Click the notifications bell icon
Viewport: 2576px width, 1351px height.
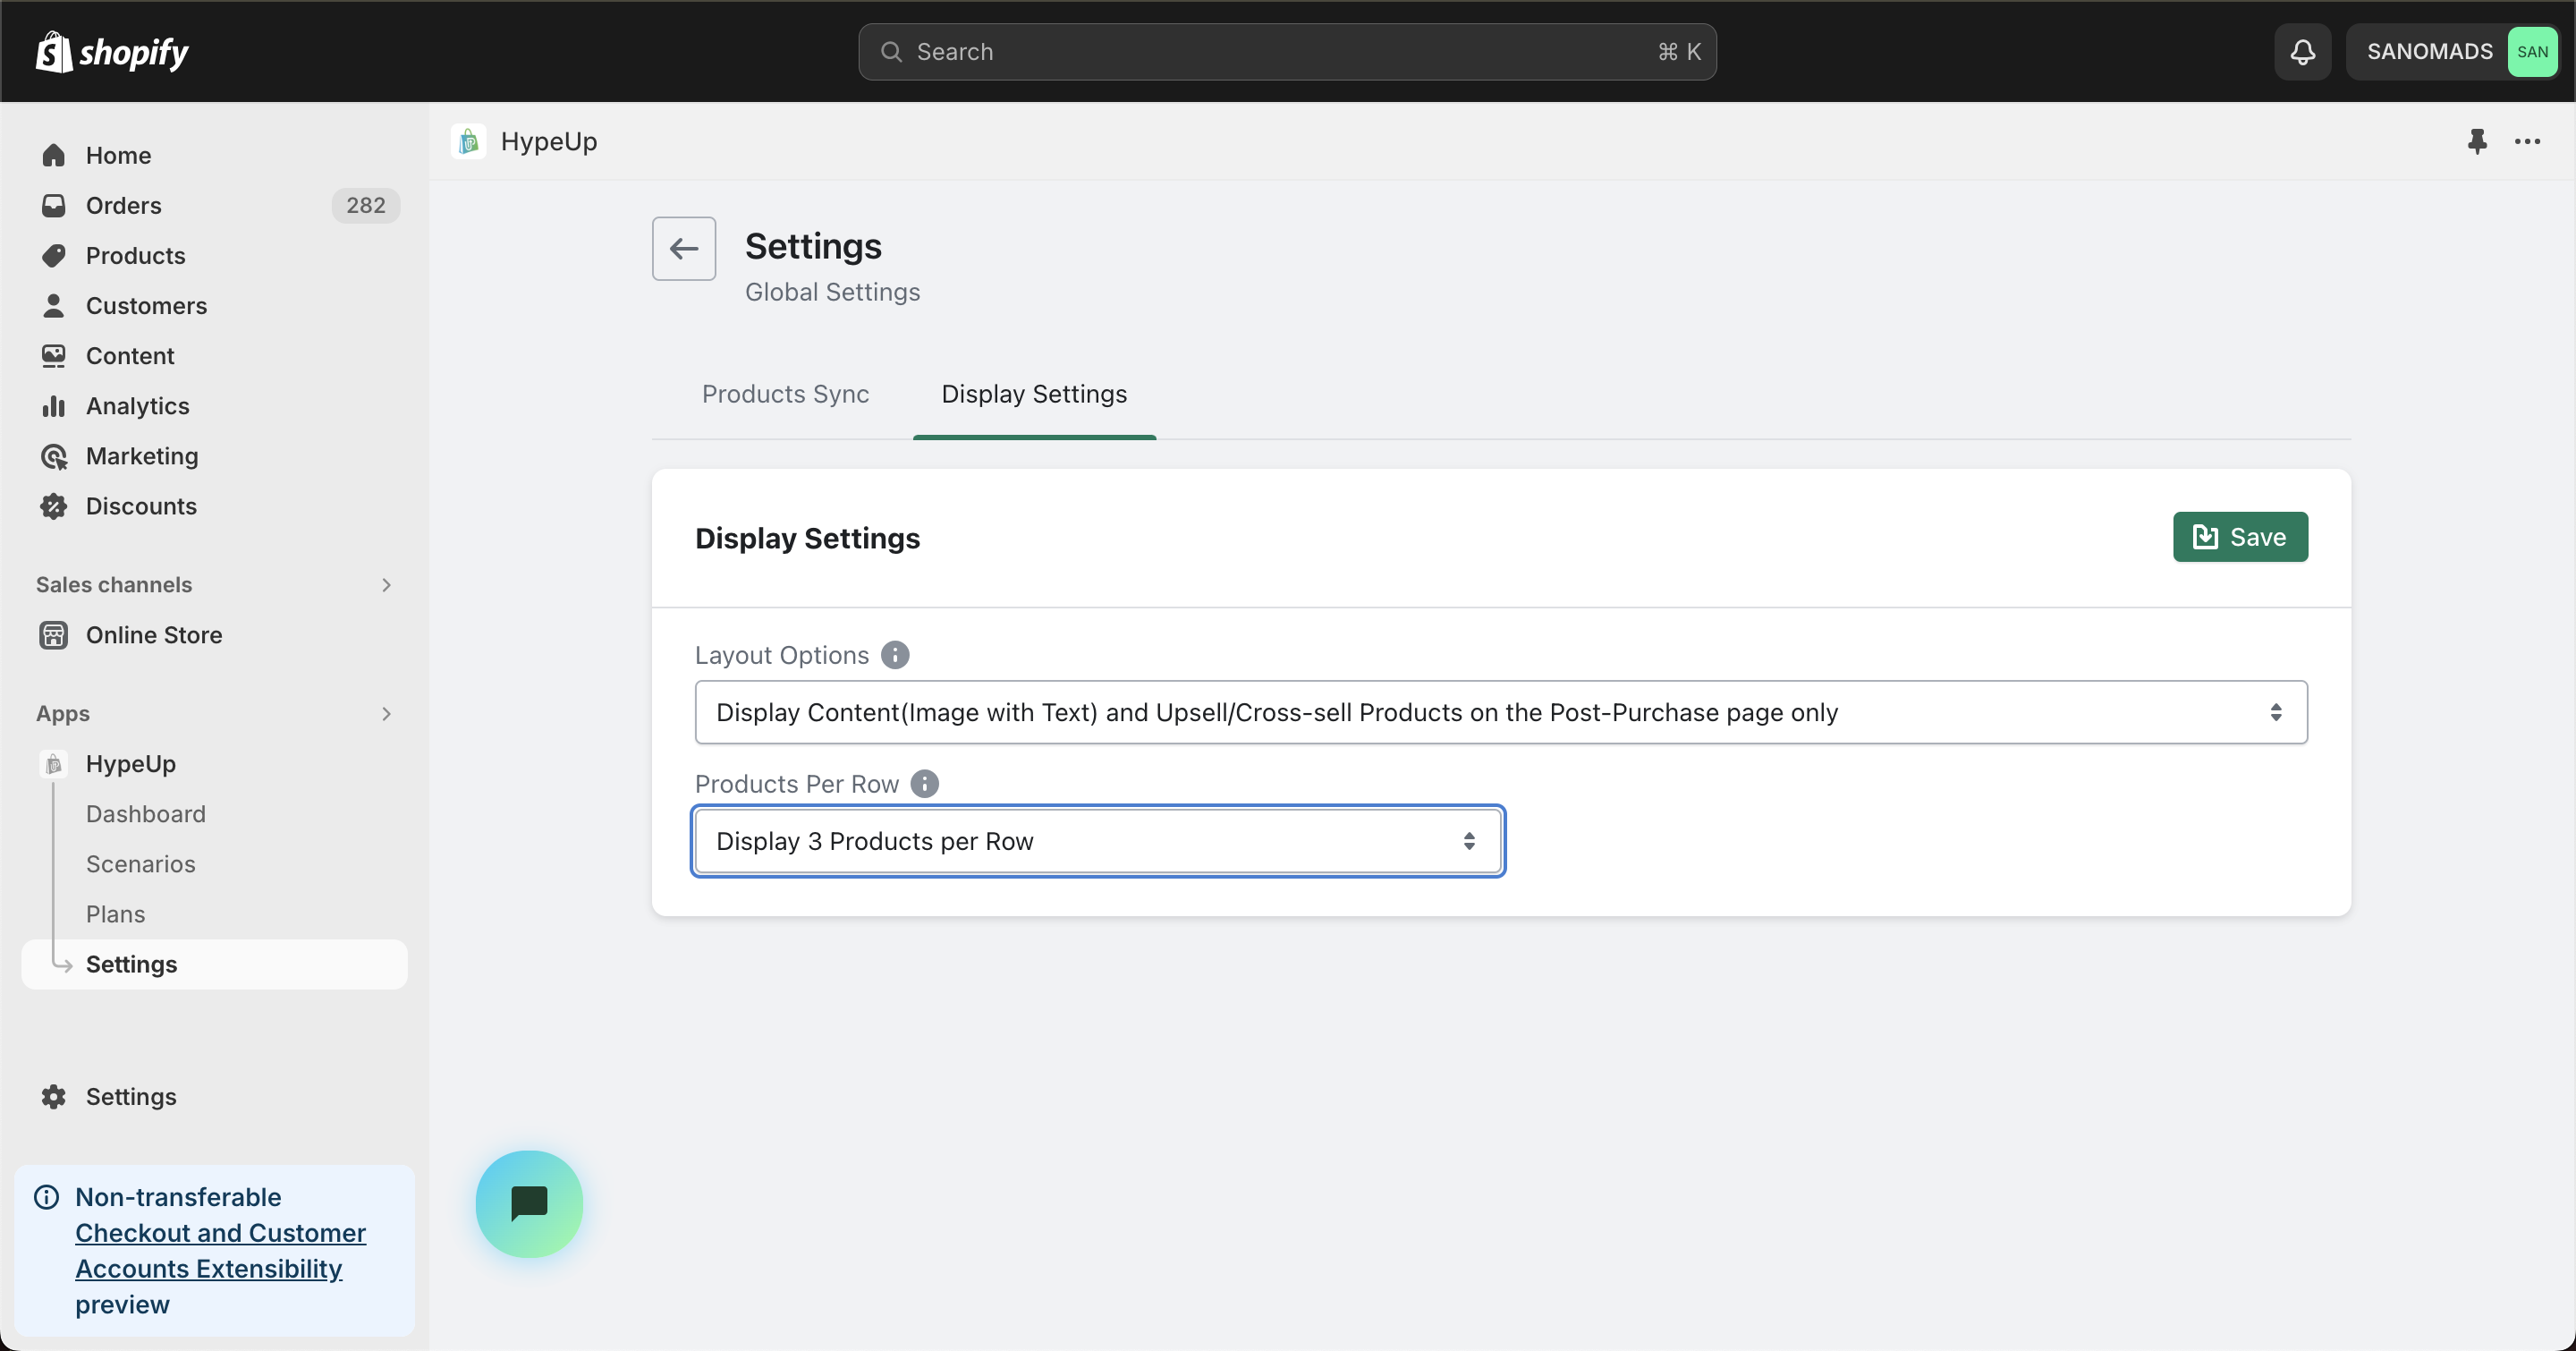(2302, 52)
